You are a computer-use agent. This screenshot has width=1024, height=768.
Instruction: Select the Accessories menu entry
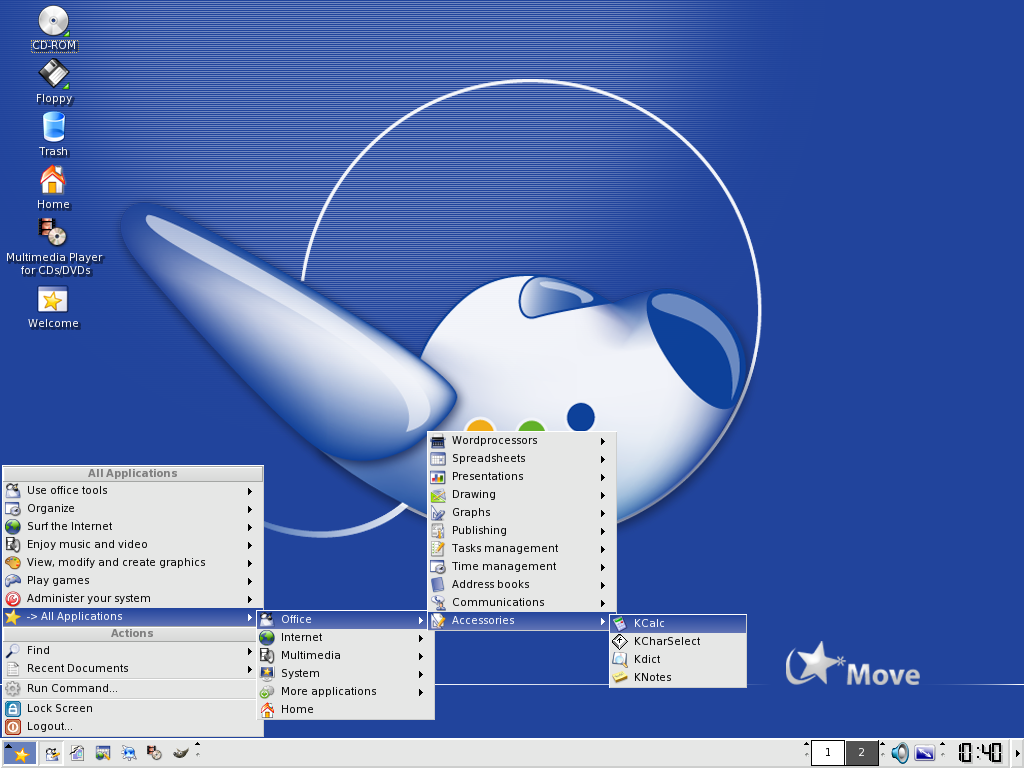(521, 620)
